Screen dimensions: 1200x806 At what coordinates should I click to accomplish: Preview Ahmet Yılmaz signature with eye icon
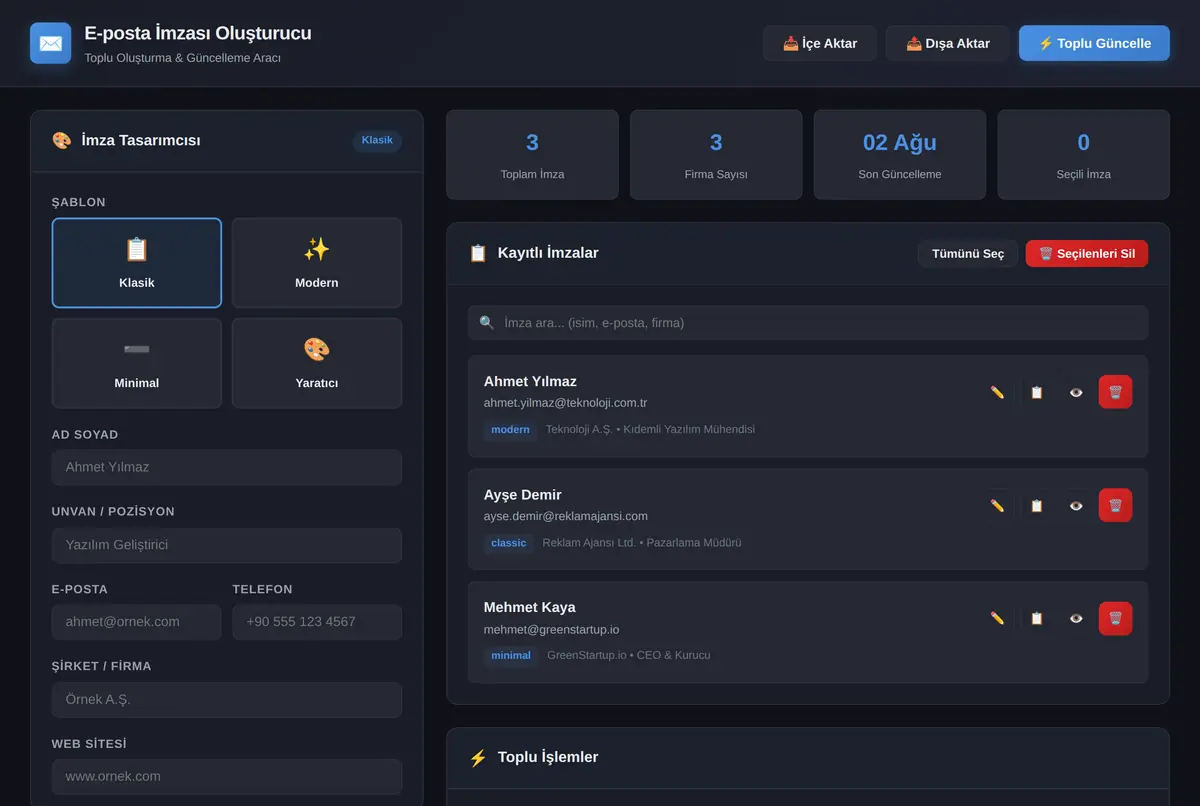pyautogui.click(x=1076, y=392)
